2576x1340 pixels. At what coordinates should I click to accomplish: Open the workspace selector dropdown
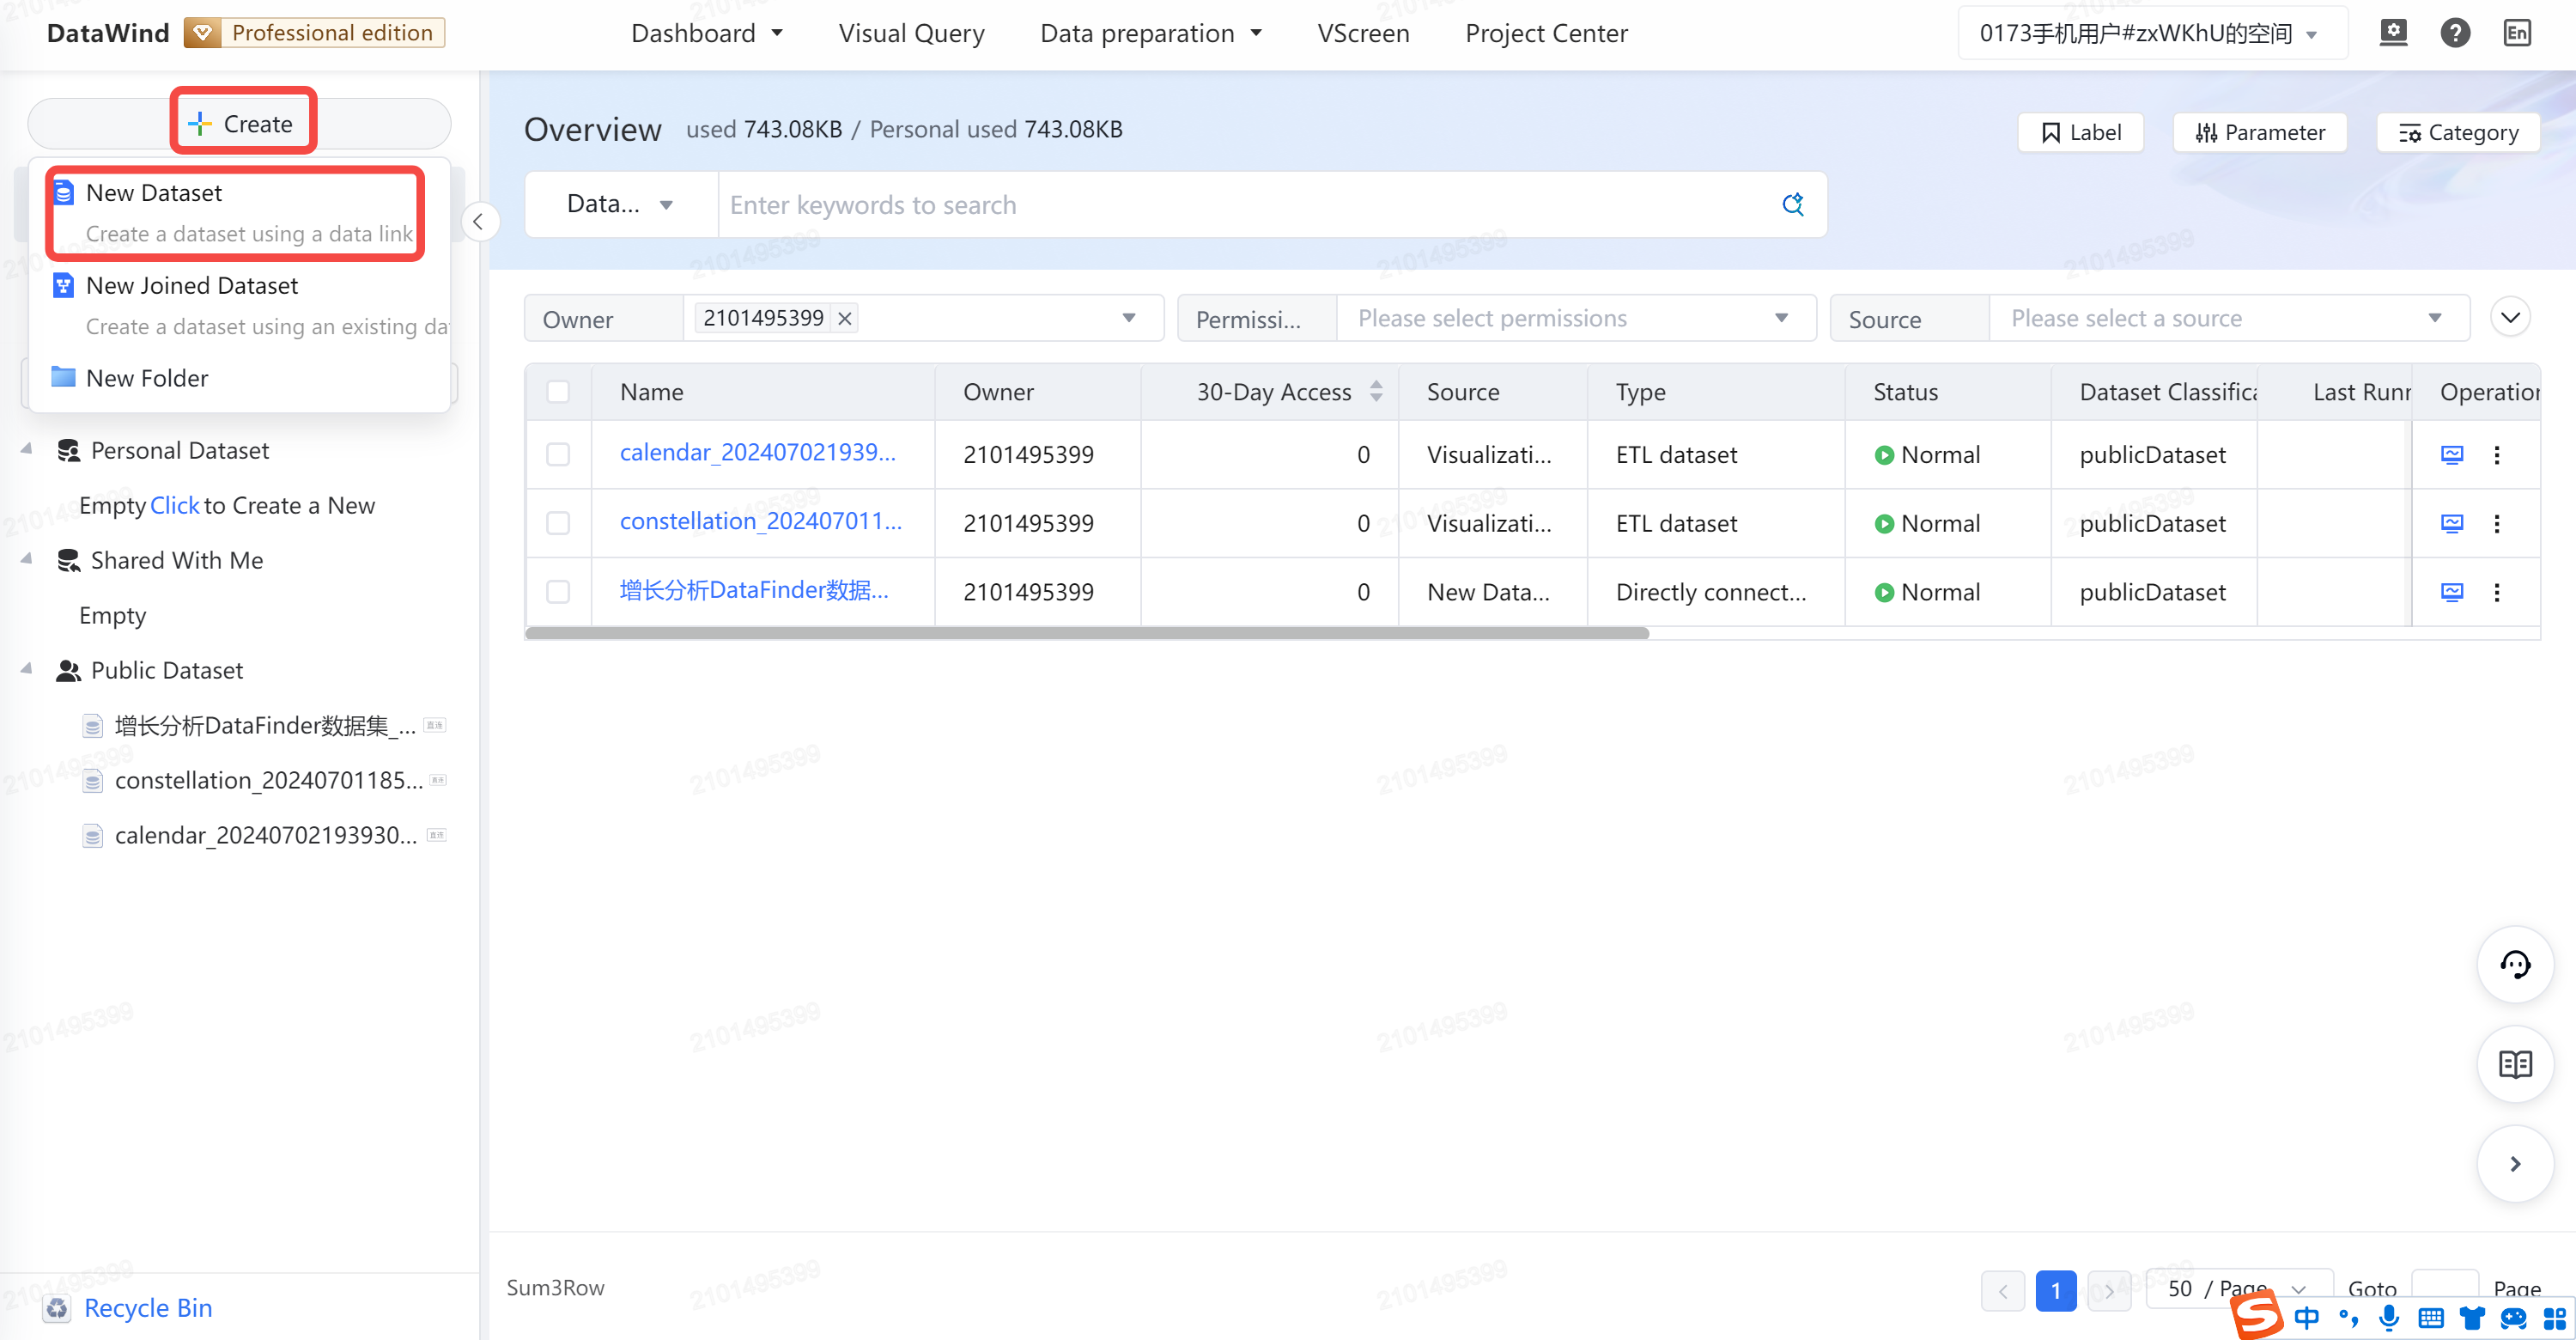tap(2151, 33)
